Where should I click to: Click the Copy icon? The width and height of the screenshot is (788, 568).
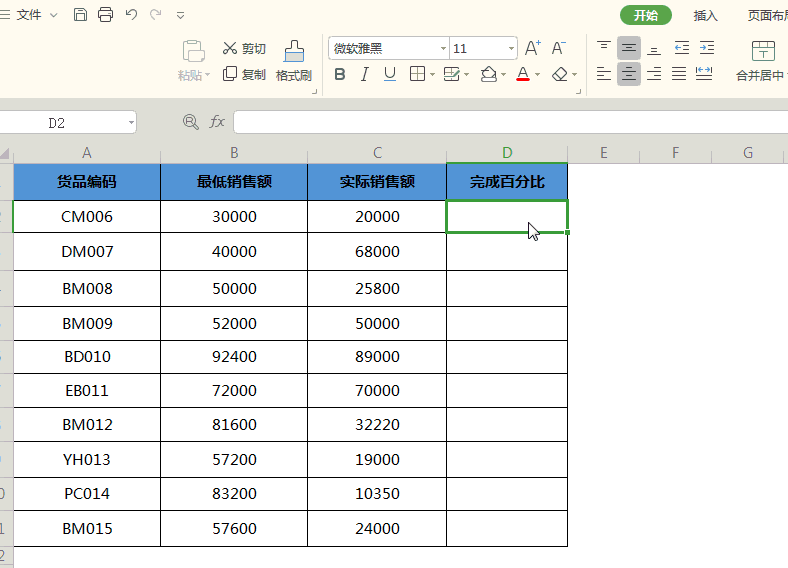pyautogui.click(x=230, y=74)
